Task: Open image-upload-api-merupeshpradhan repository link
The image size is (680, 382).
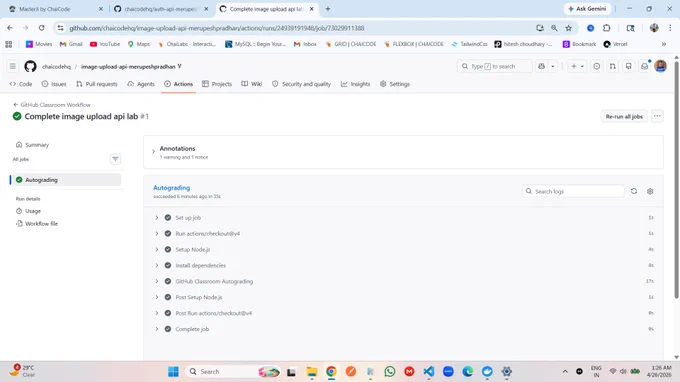Action: [x=128, y=66]
